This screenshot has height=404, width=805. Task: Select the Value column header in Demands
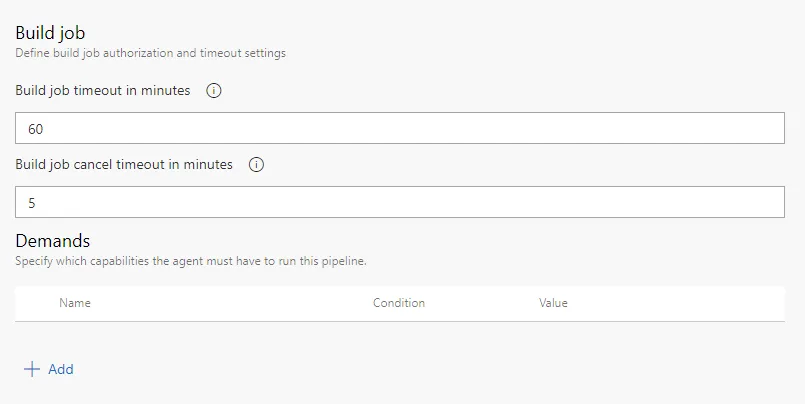pos(553,303)
